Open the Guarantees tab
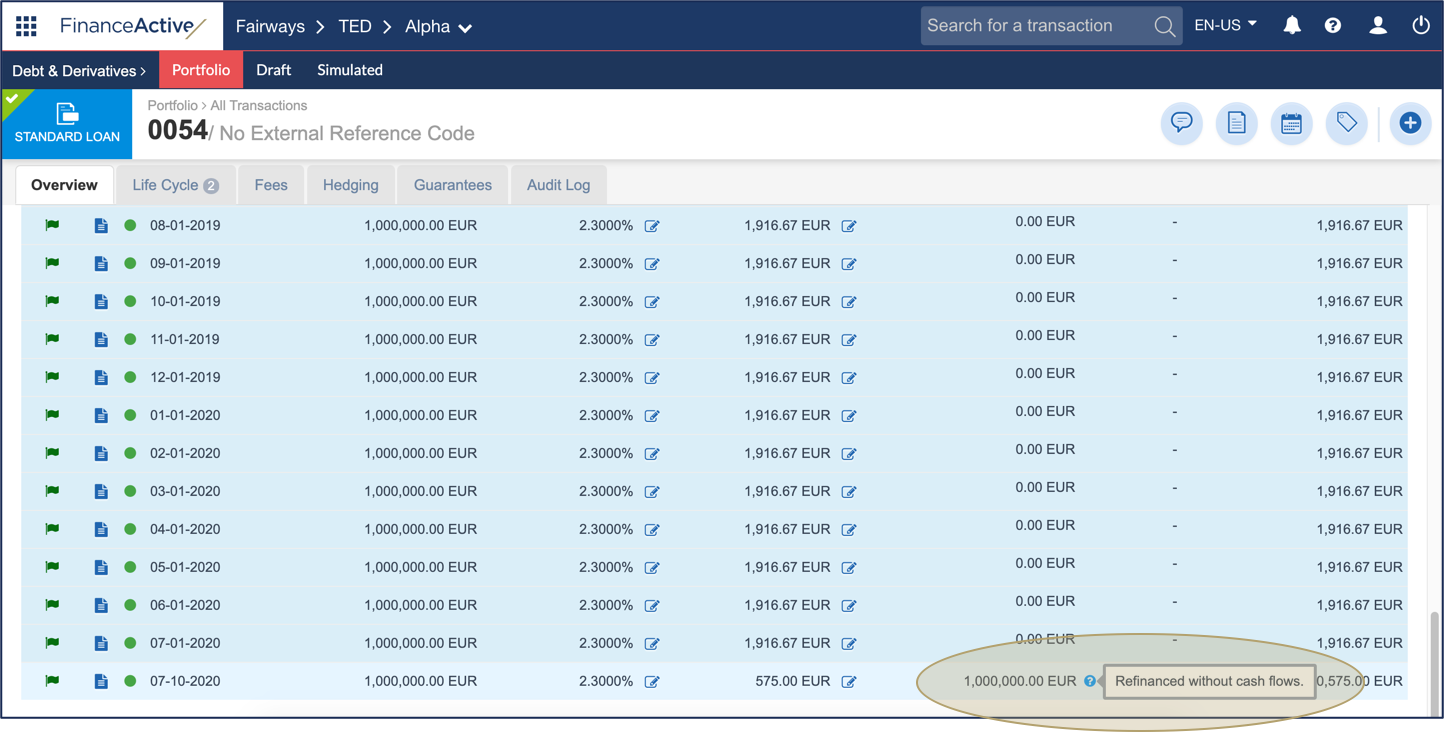Image resolution: width=1444 pixels, height=732 pixels. click(x=453, y=185)
